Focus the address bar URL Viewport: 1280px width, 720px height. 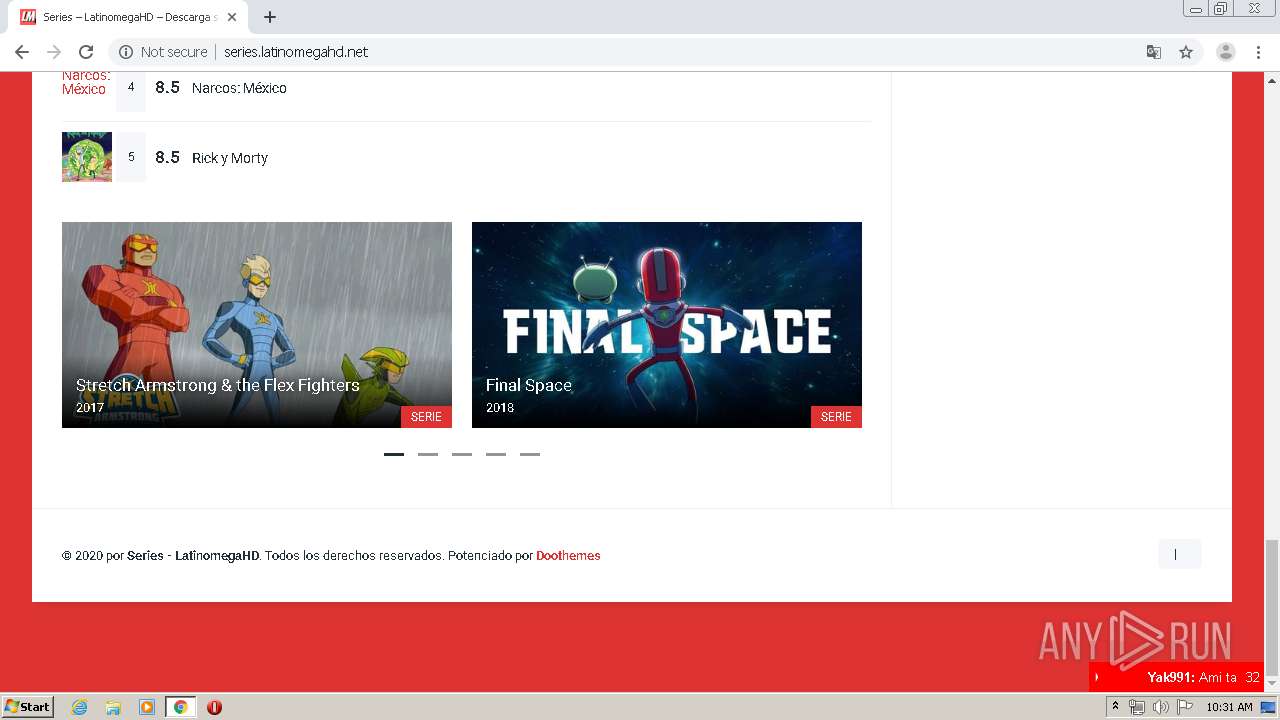click(296, 52)
